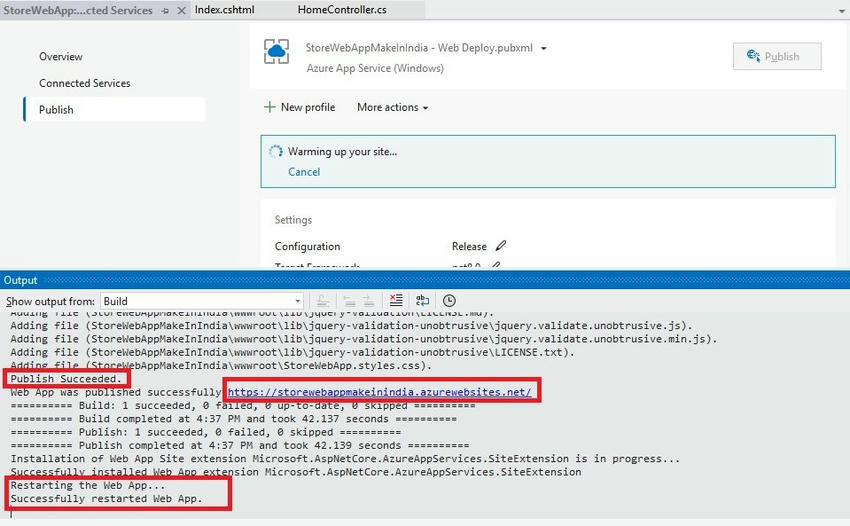Close the StoreWebApp Connected Services tab

click(x=182, y=11)
